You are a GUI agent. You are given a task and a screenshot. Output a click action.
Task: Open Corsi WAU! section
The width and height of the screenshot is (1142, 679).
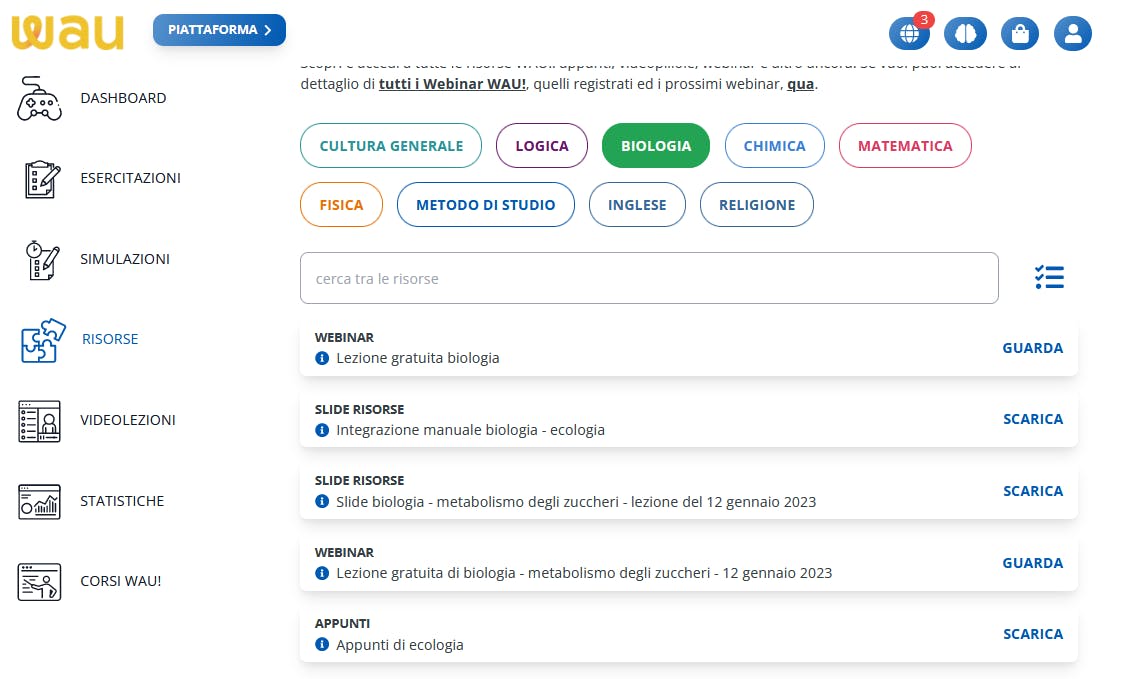pyautogui.click(x=120, y=581)
